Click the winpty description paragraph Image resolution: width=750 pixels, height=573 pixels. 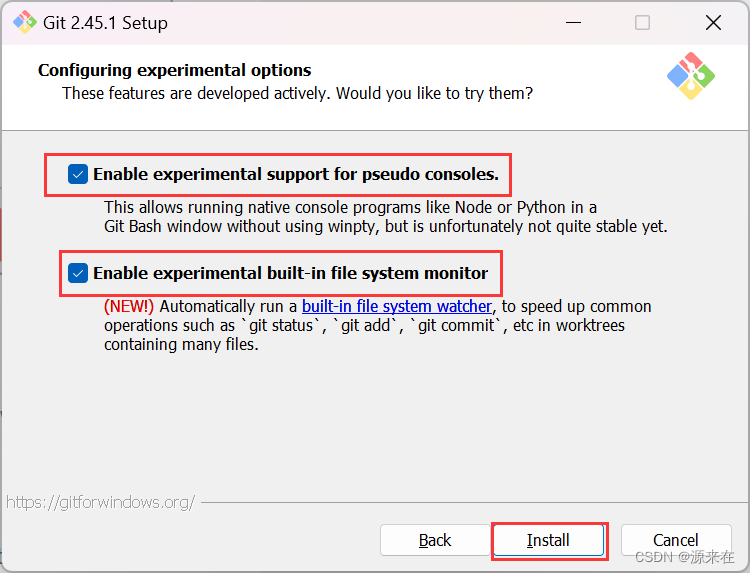click(385, 217)
